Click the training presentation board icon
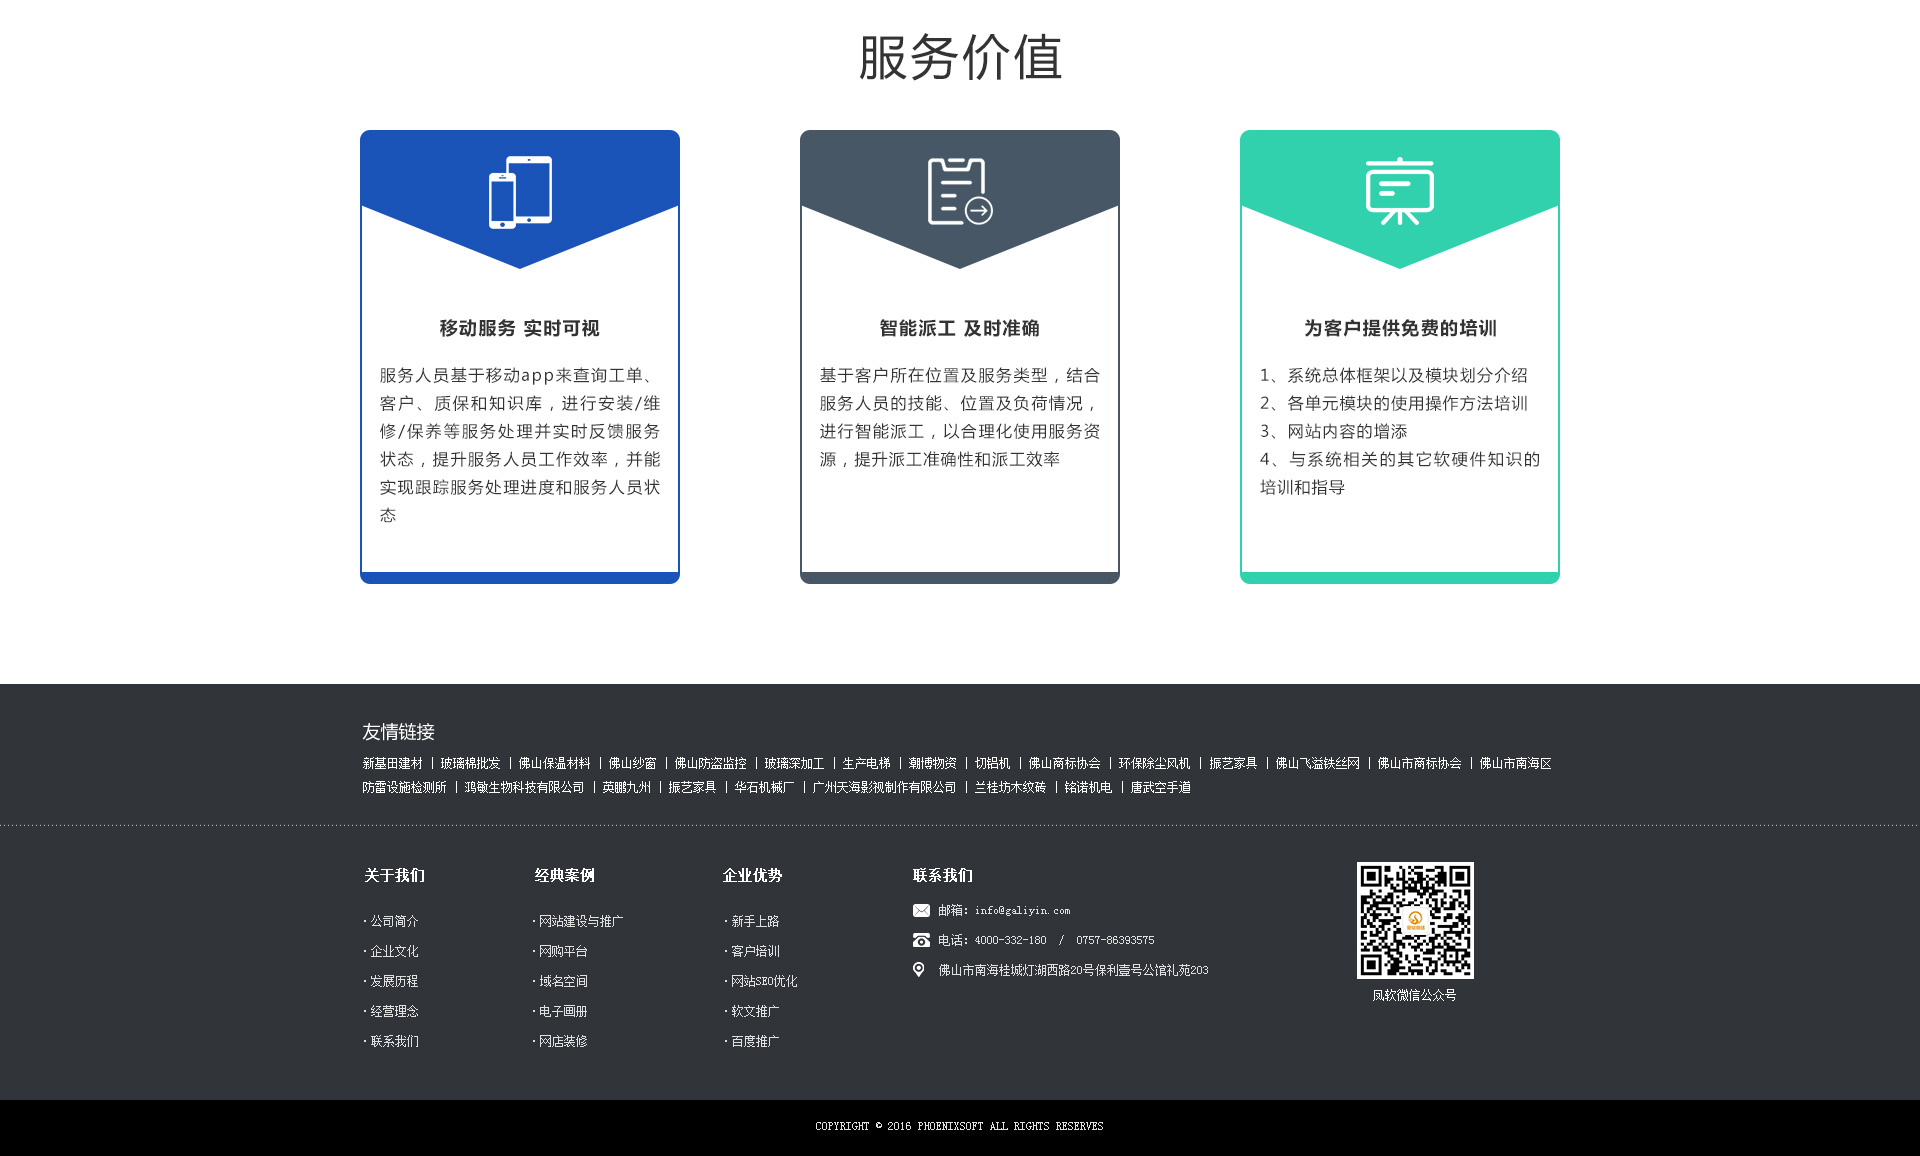 point(1399,191)
